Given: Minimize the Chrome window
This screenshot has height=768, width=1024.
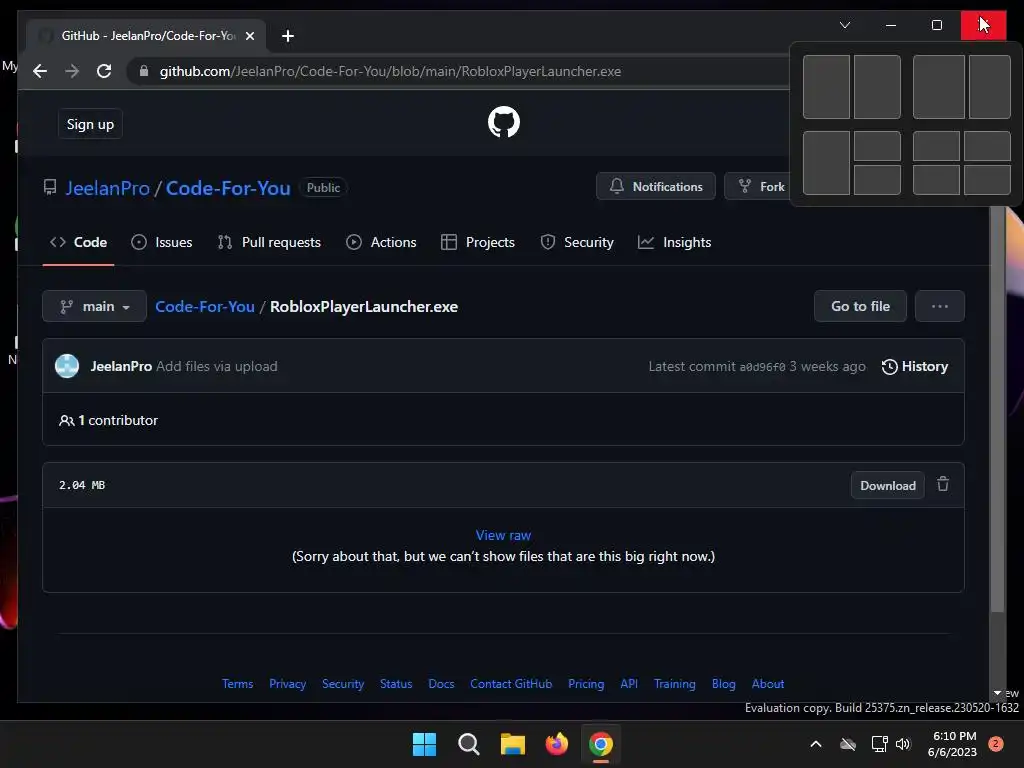Looking at the screenshot, I should coord(891,25).
